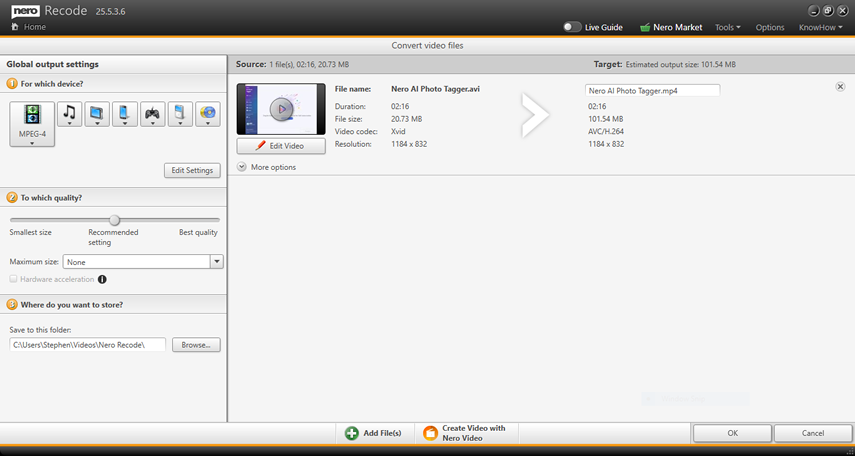Toggle the Live Guide switch
The height and width of the screenshot is (456, 855).
(x=572, y=27)
